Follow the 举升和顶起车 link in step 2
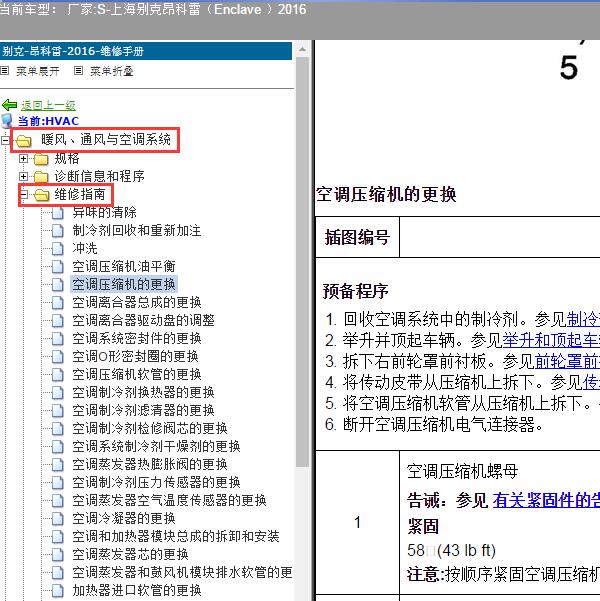The image size is (600, 601). [551, 340]
